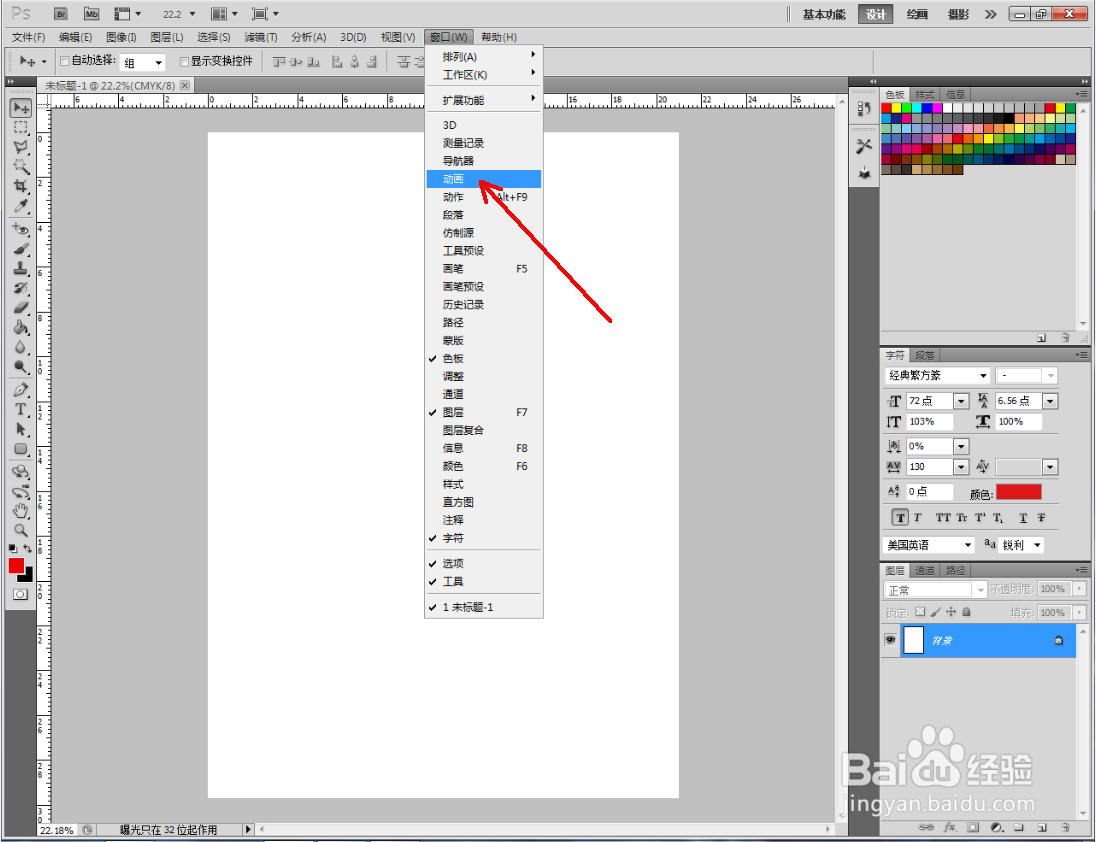Toggle Underline in Character panel
Screen dimensions: 1096x842
(x=1023, y=518)
